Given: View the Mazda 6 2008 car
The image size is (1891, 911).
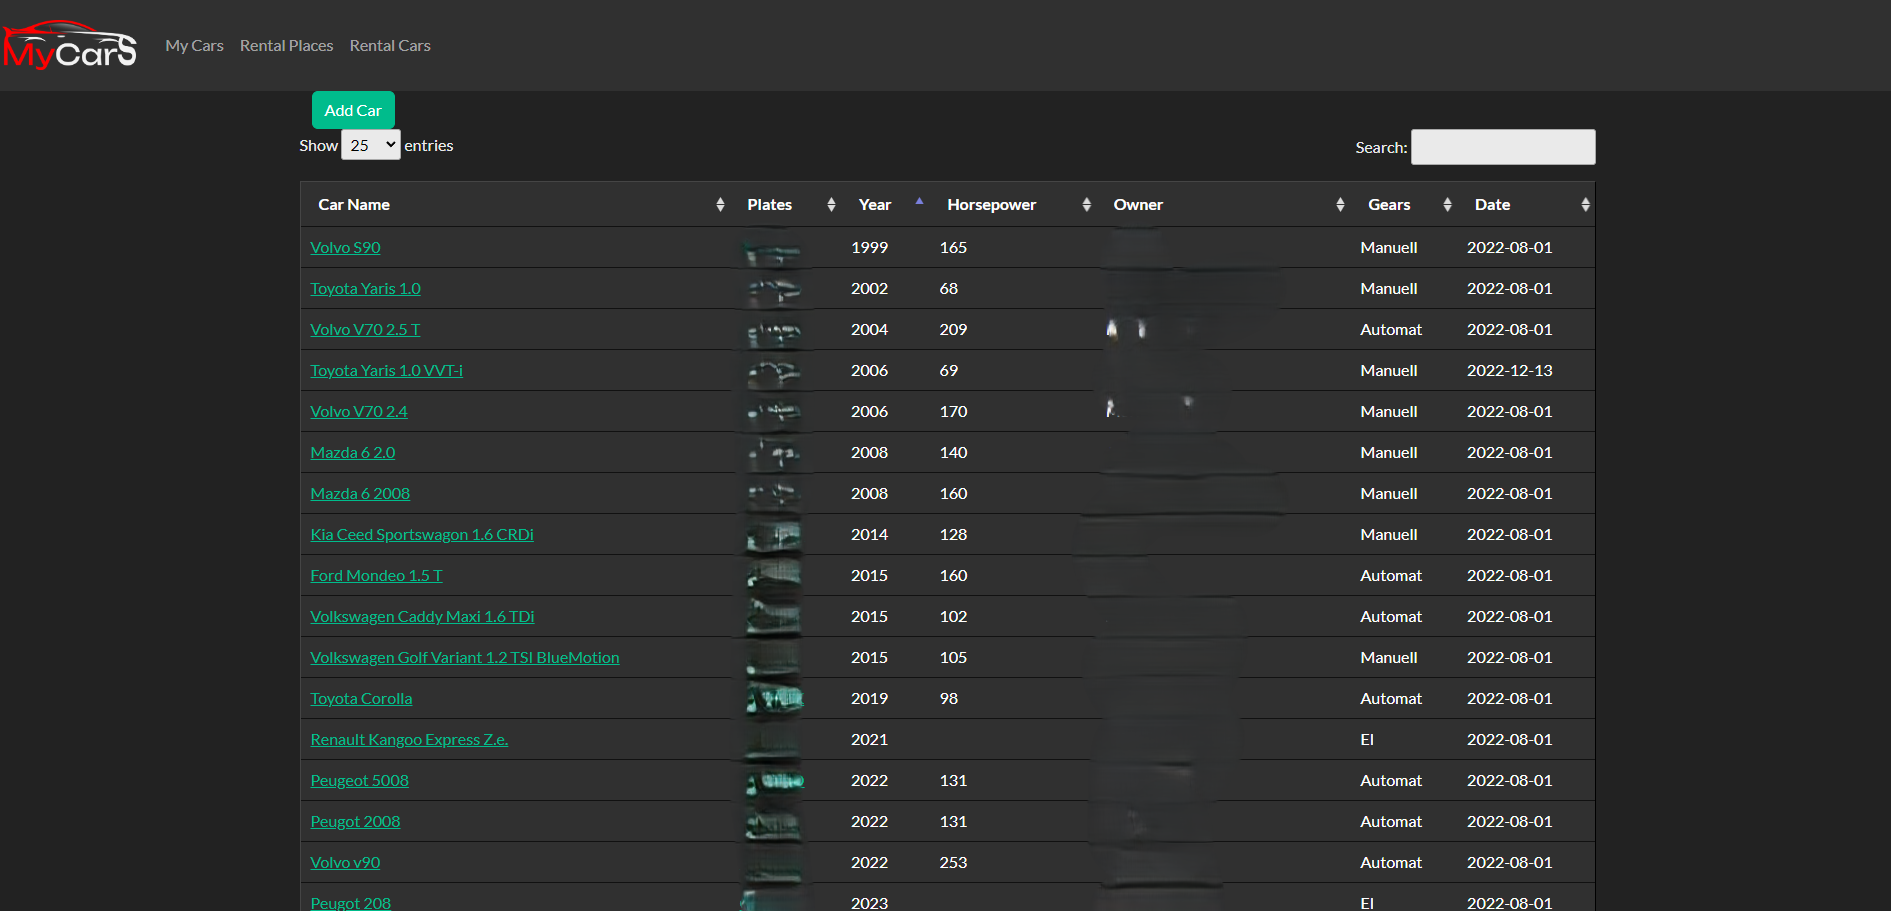Looking at the screenshot, I should pos(360,494).
